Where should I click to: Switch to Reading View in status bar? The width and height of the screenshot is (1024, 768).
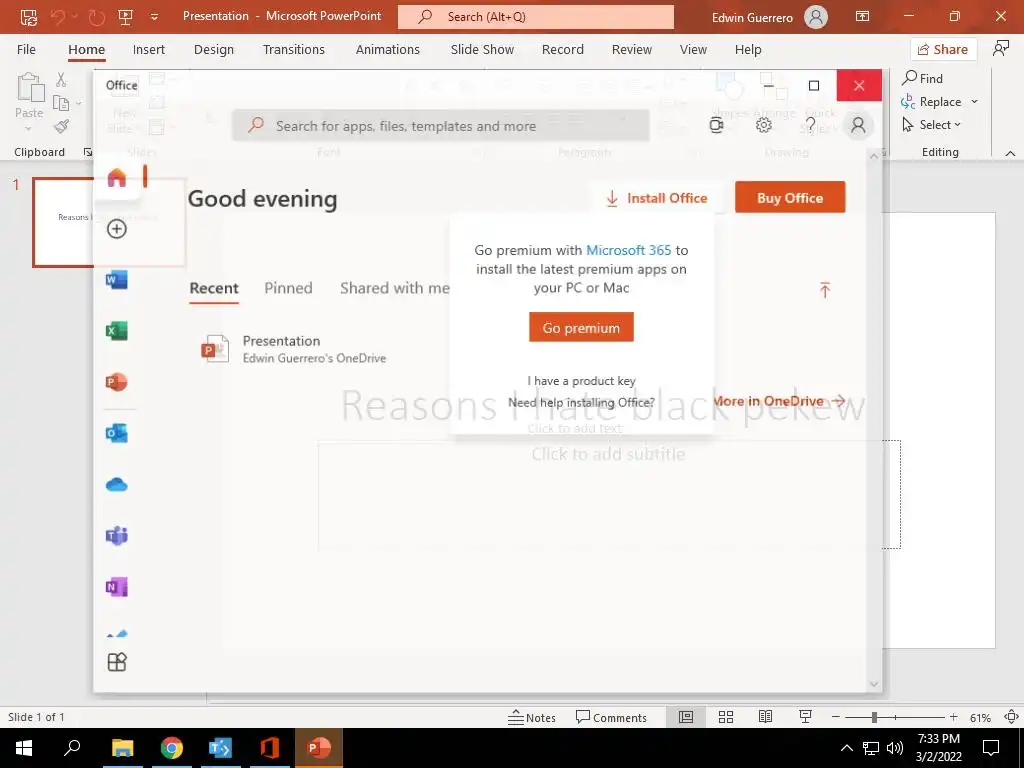765,717
